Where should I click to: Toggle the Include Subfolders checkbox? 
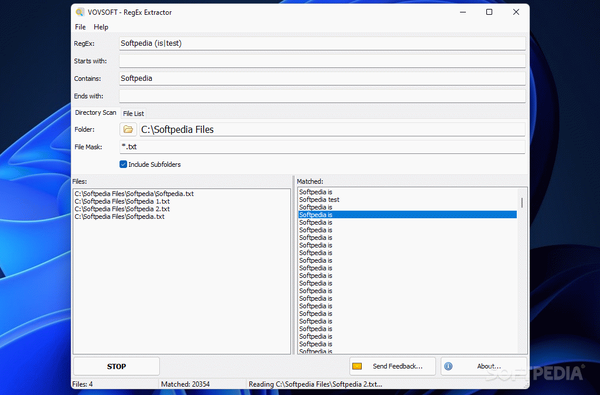click(x=123, y=164)
